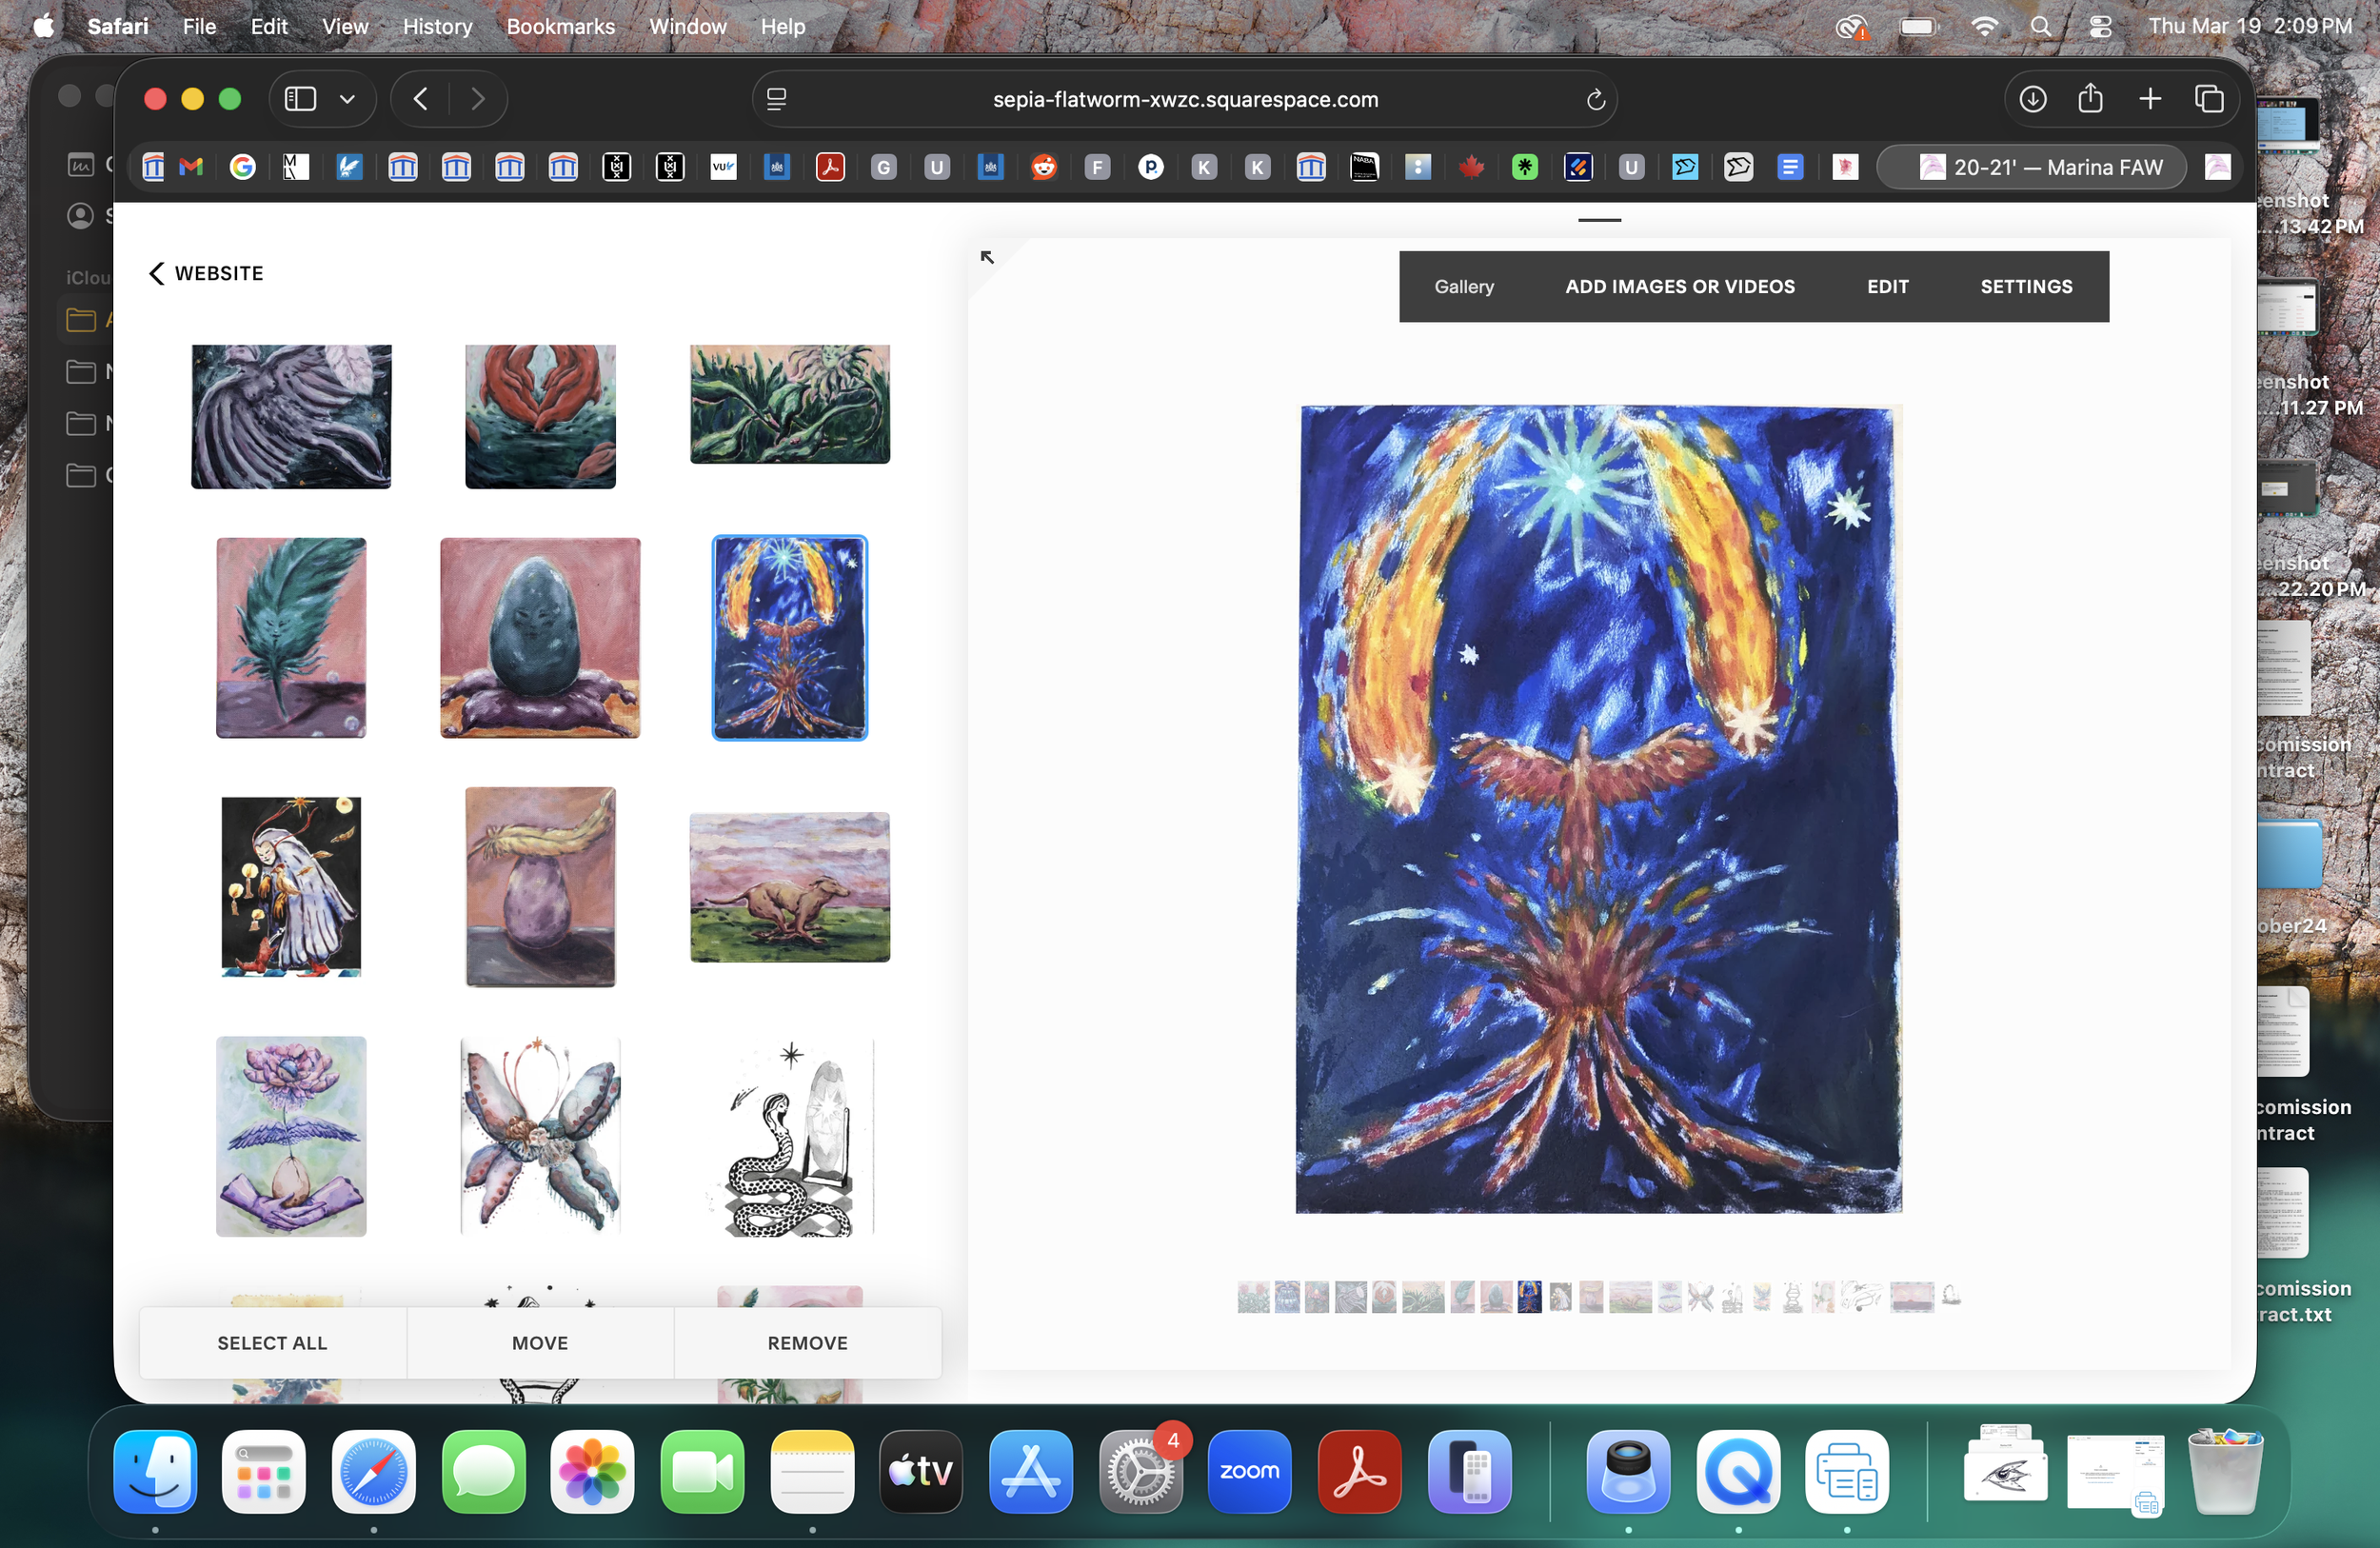Launch Zoom from the Dock
The width and height of the screenshot is (2380, 1548).
[x=1249, y=1471]
